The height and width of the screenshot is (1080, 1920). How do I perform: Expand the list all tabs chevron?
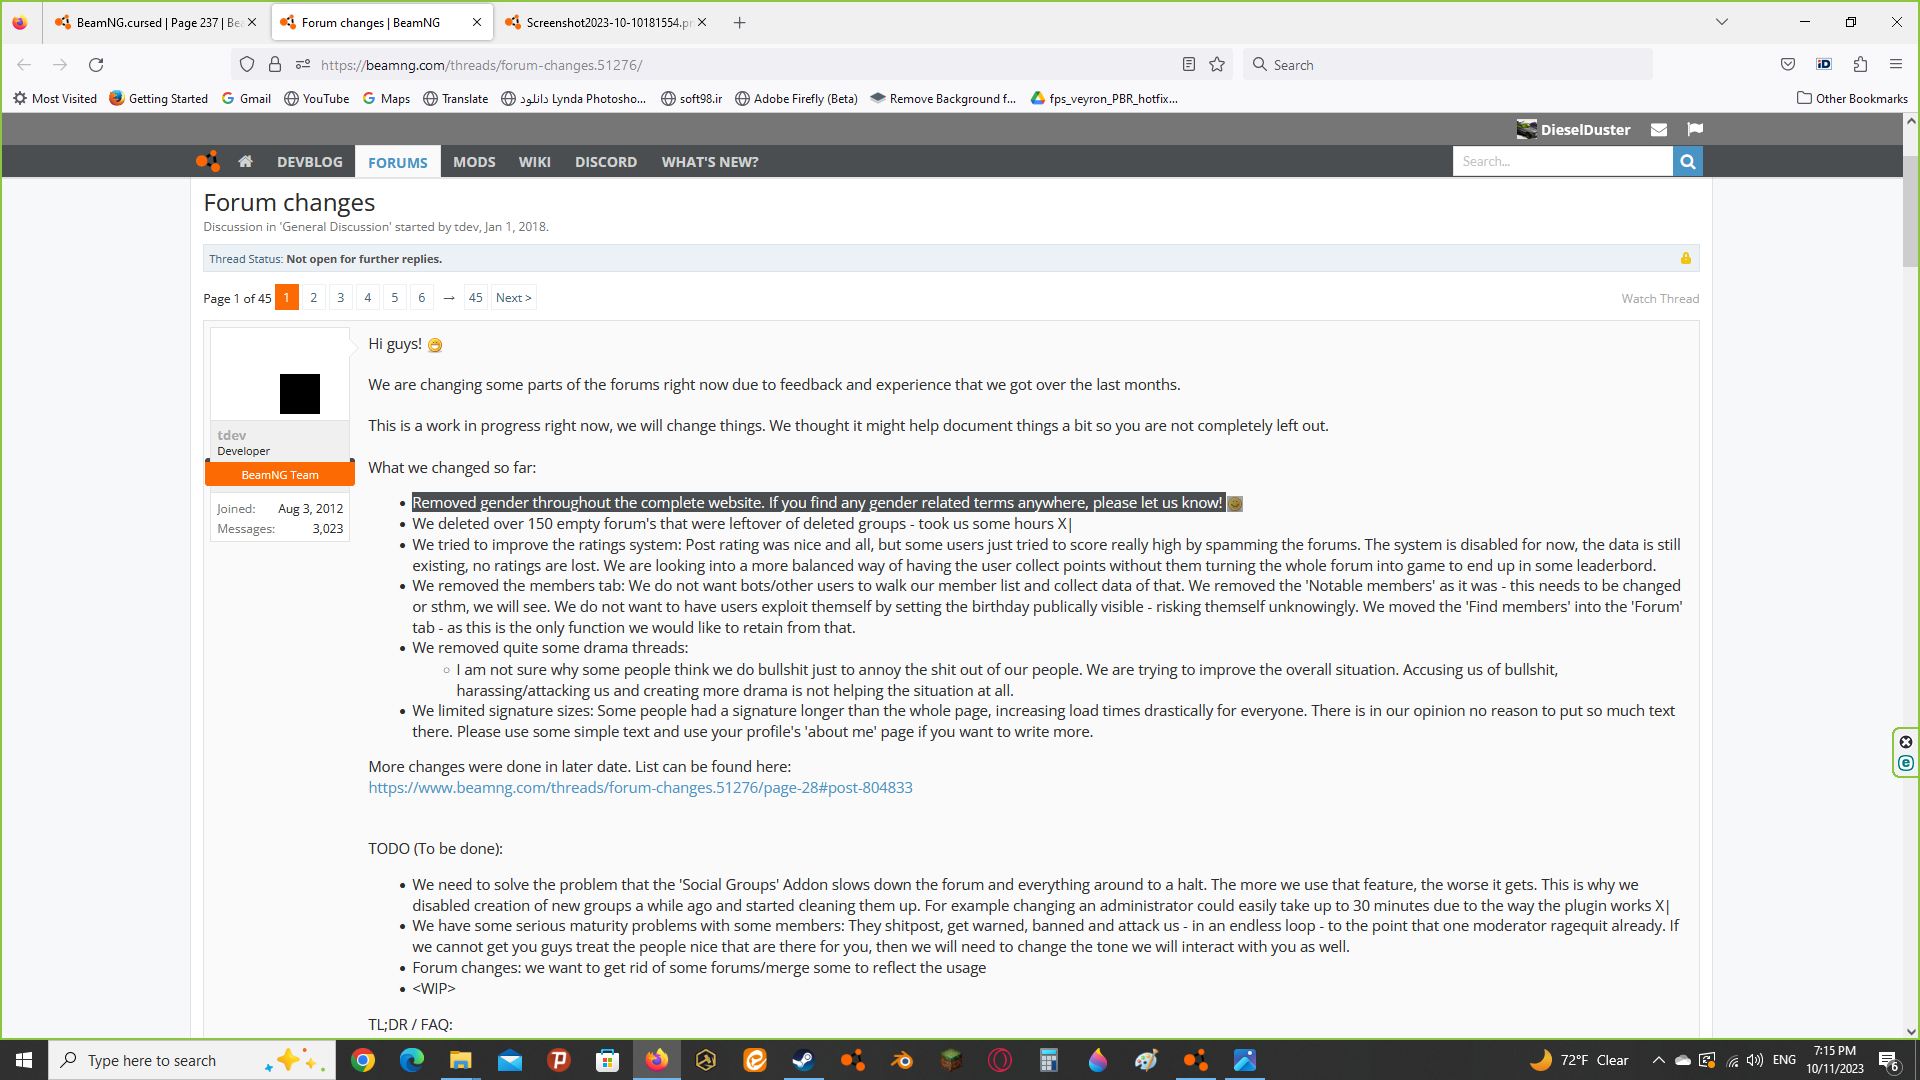[x=1722, y=22]
